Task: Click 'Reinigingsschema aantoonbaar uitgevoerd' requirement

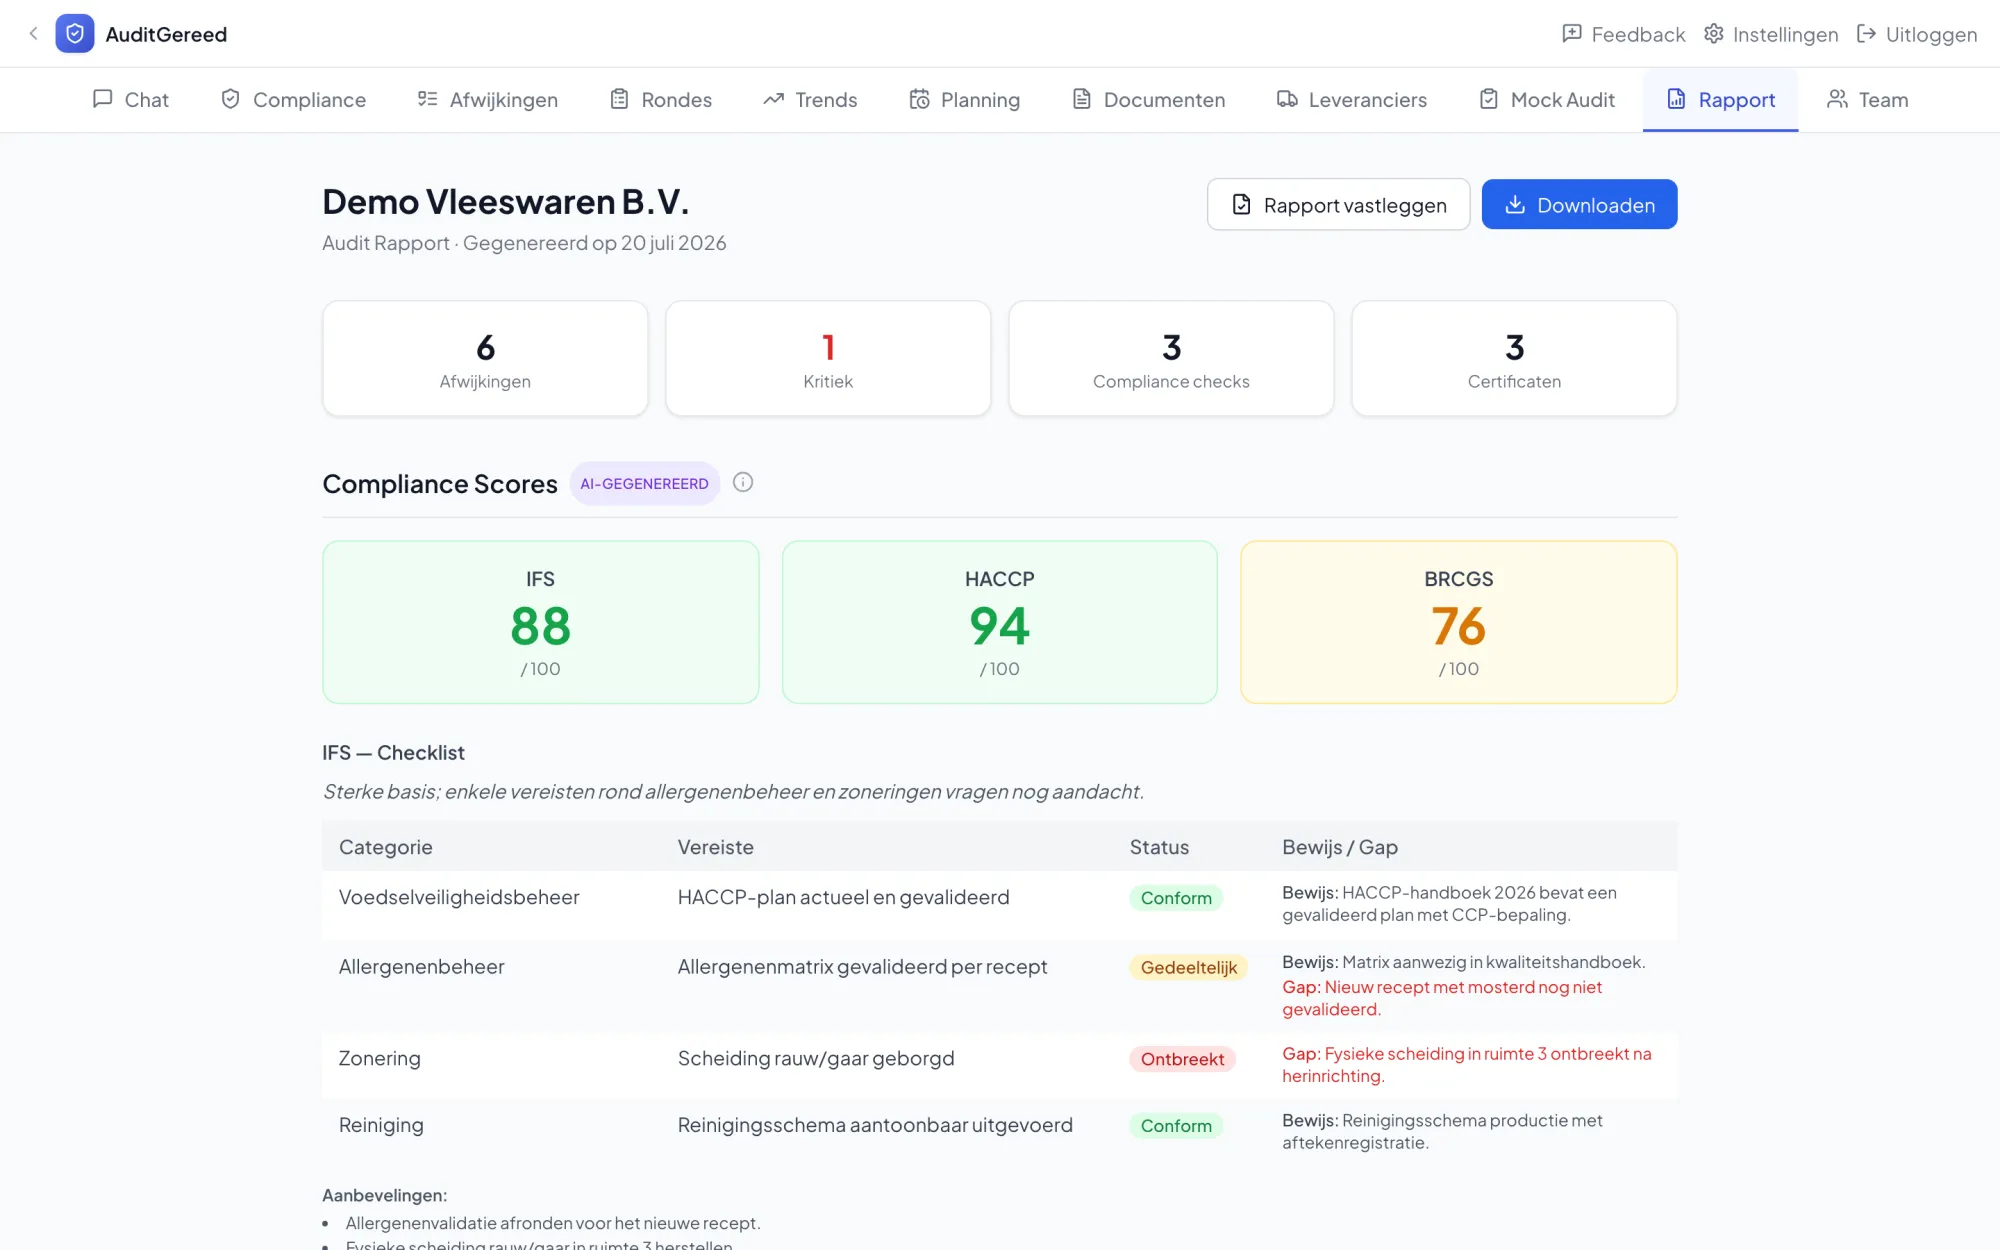Action: [x=875, y=1125]
